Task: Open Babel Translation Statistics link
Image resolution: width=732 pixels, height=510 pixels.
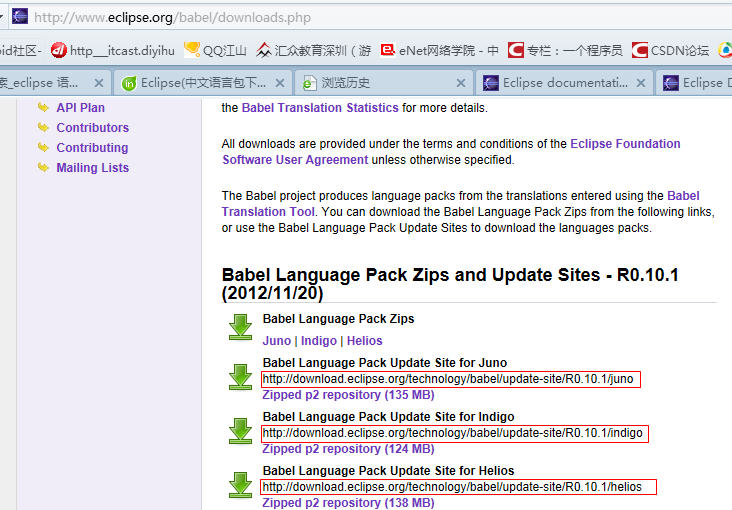Action: (320, 108)
